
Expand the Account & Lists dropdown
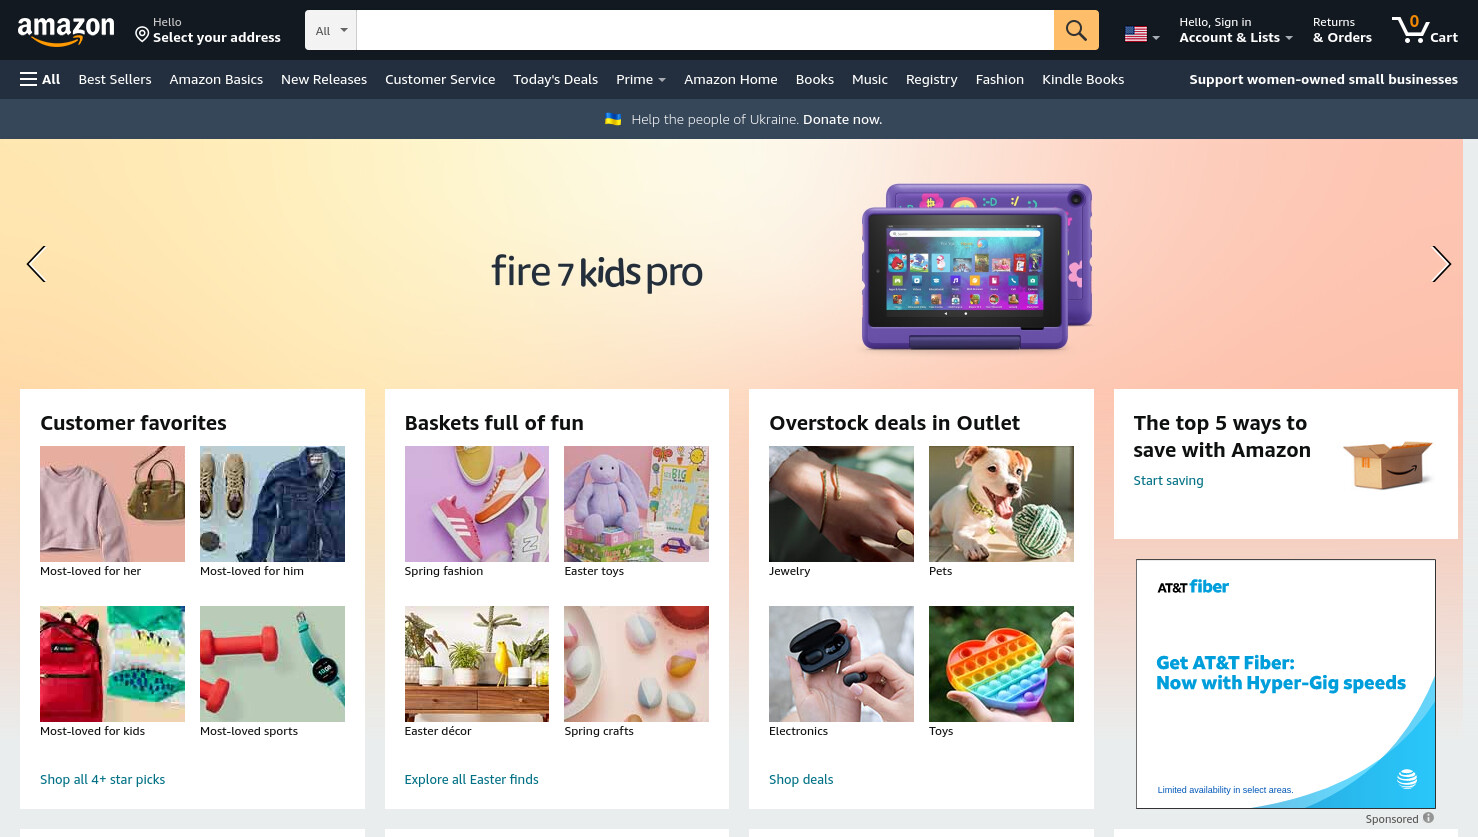[x=1236, y=30]
